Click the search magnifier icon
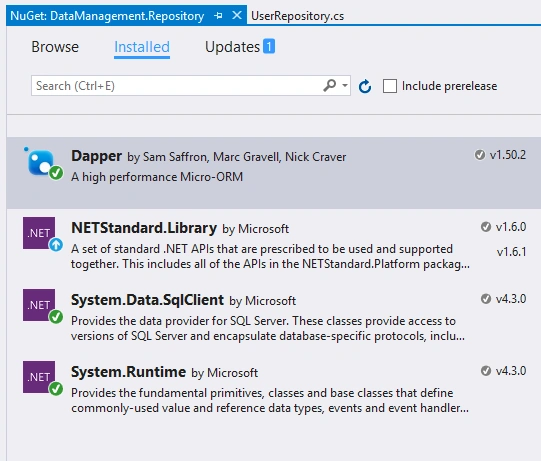This screenshot has height=461, width=541. click(x=329, y=85)
